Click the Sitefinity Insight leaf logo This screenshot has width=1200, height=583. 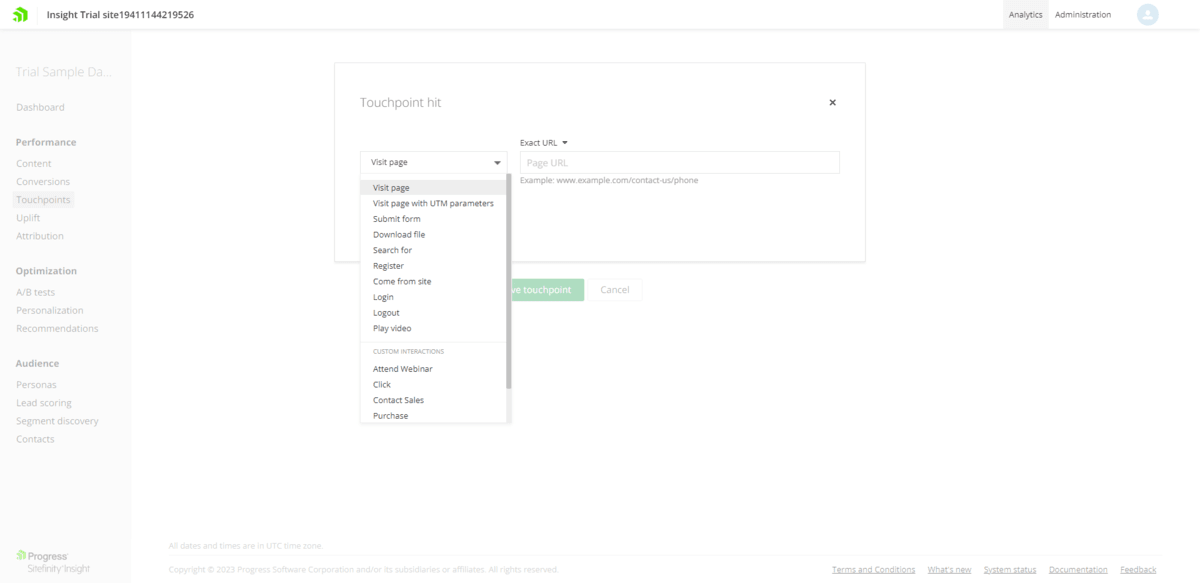(x=19, y=14)
